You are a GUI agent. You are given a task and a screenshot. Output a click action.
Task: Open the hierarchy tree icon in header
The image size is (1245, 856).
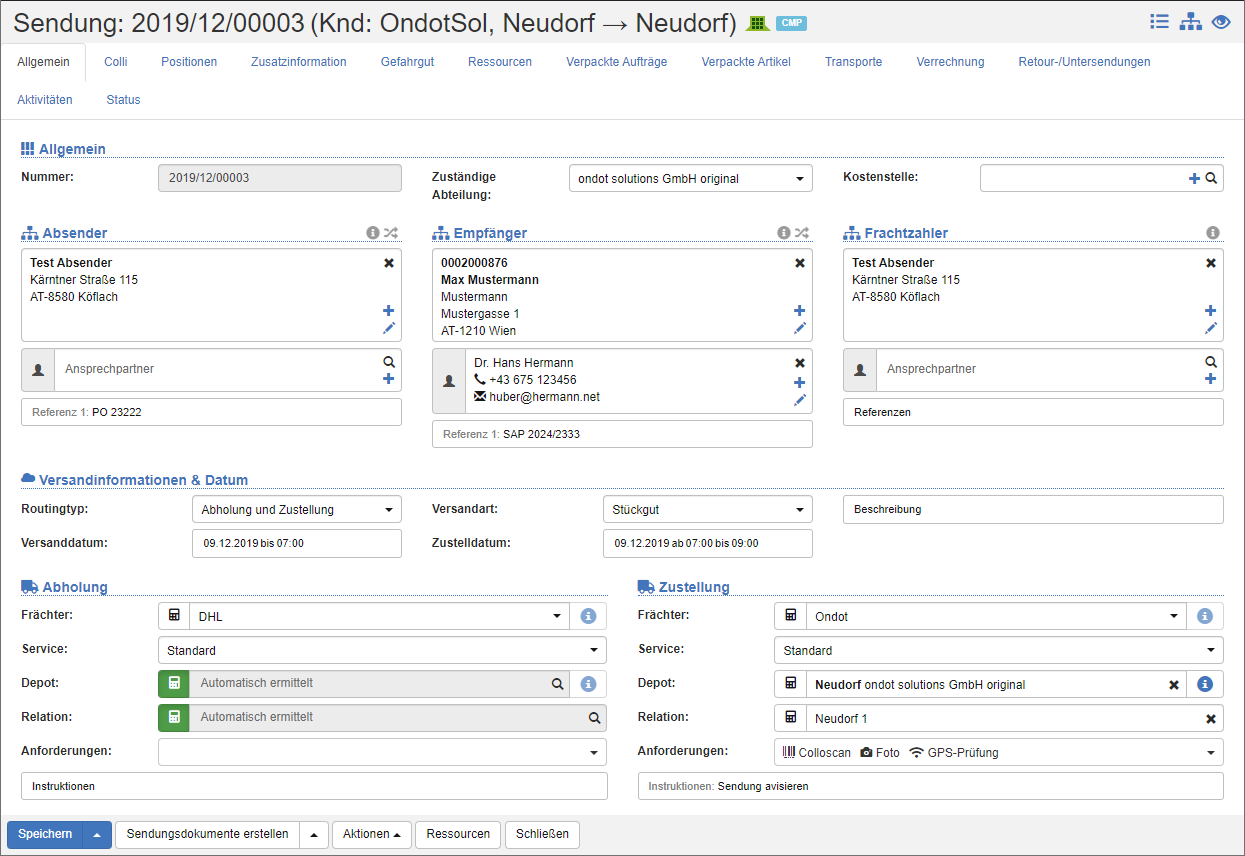click(x=1190, y=22)
